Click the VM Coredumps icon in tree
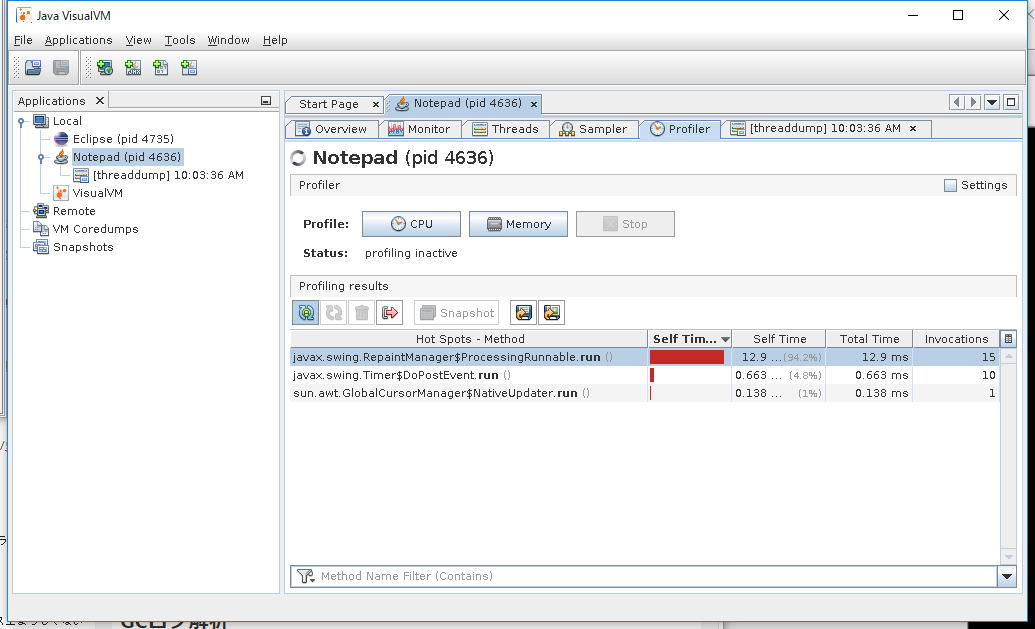This screenshot has width=1035, height=629. click(x=41, y=229)
